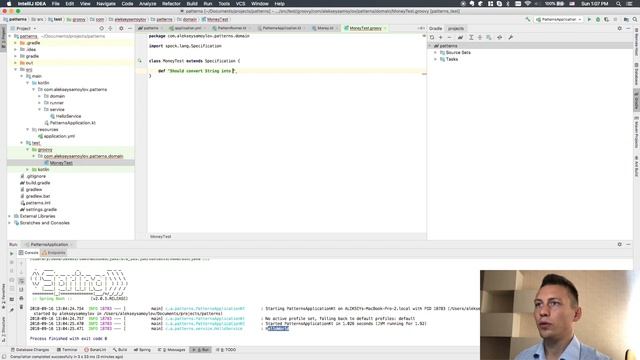The image size is (640, 360).
Task: Click the minus icon in Gradle toolbar
Action: 449,37
